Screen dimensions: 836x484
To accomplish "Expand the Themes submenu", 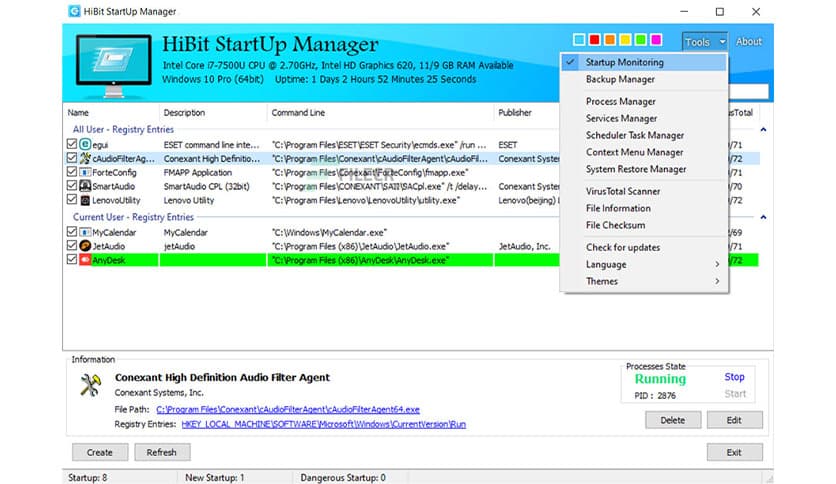I will pos(644,281).
